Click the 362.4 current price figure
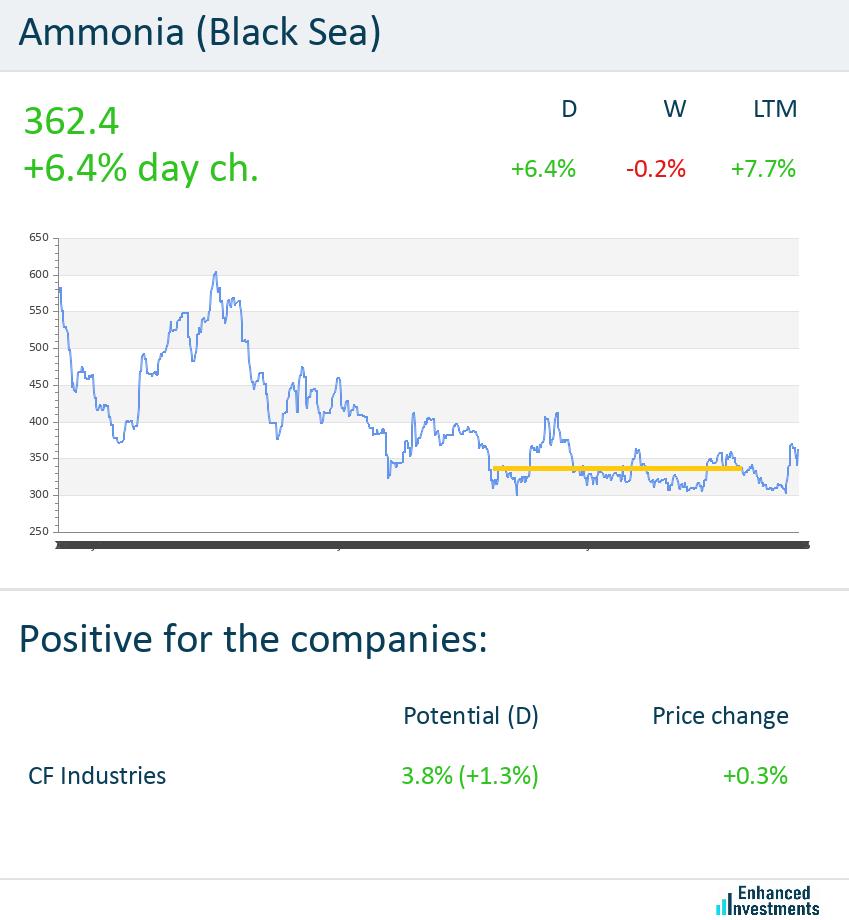The width and height of the screenshot is (849, 920). click(71, 121)
